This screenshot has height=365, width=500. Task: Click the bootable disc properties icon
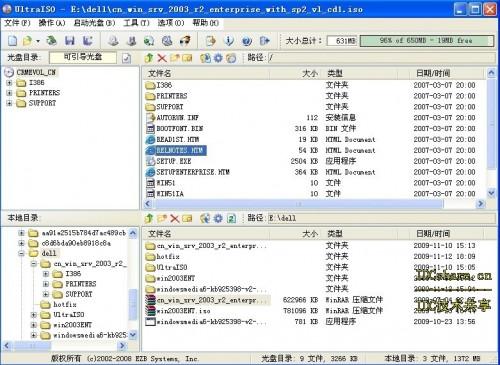coord(126,58)
